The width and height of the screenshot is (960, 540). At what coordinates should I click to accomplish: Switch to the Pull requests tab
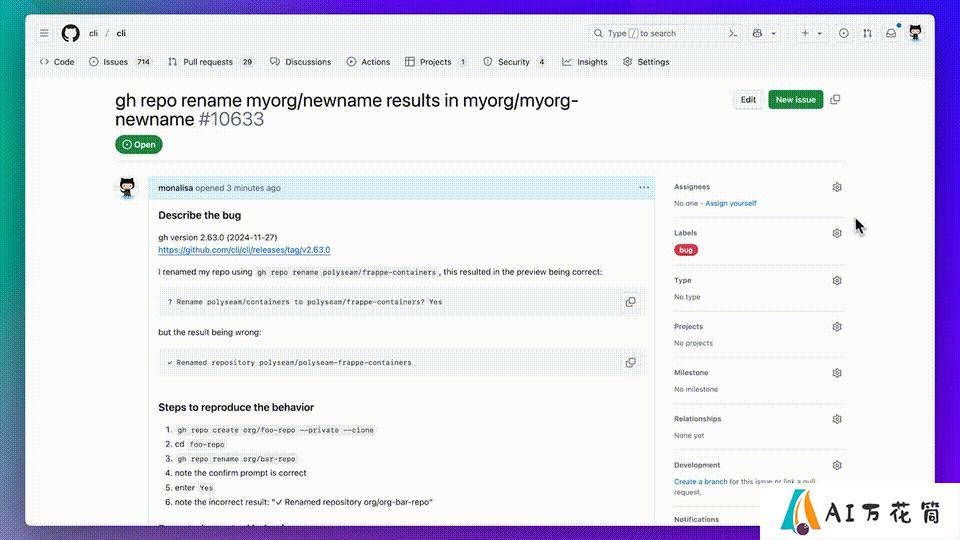[211, 62]
